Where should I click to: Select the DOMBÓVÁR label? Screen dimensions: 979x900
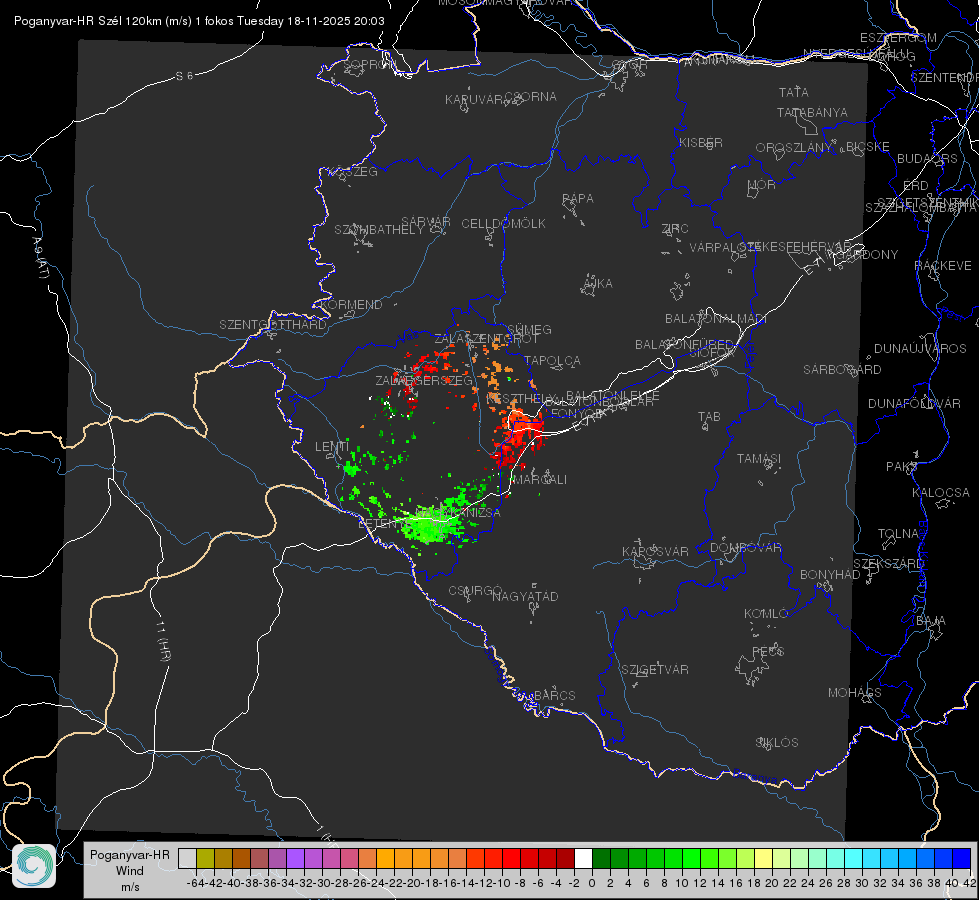coord(745,548)
